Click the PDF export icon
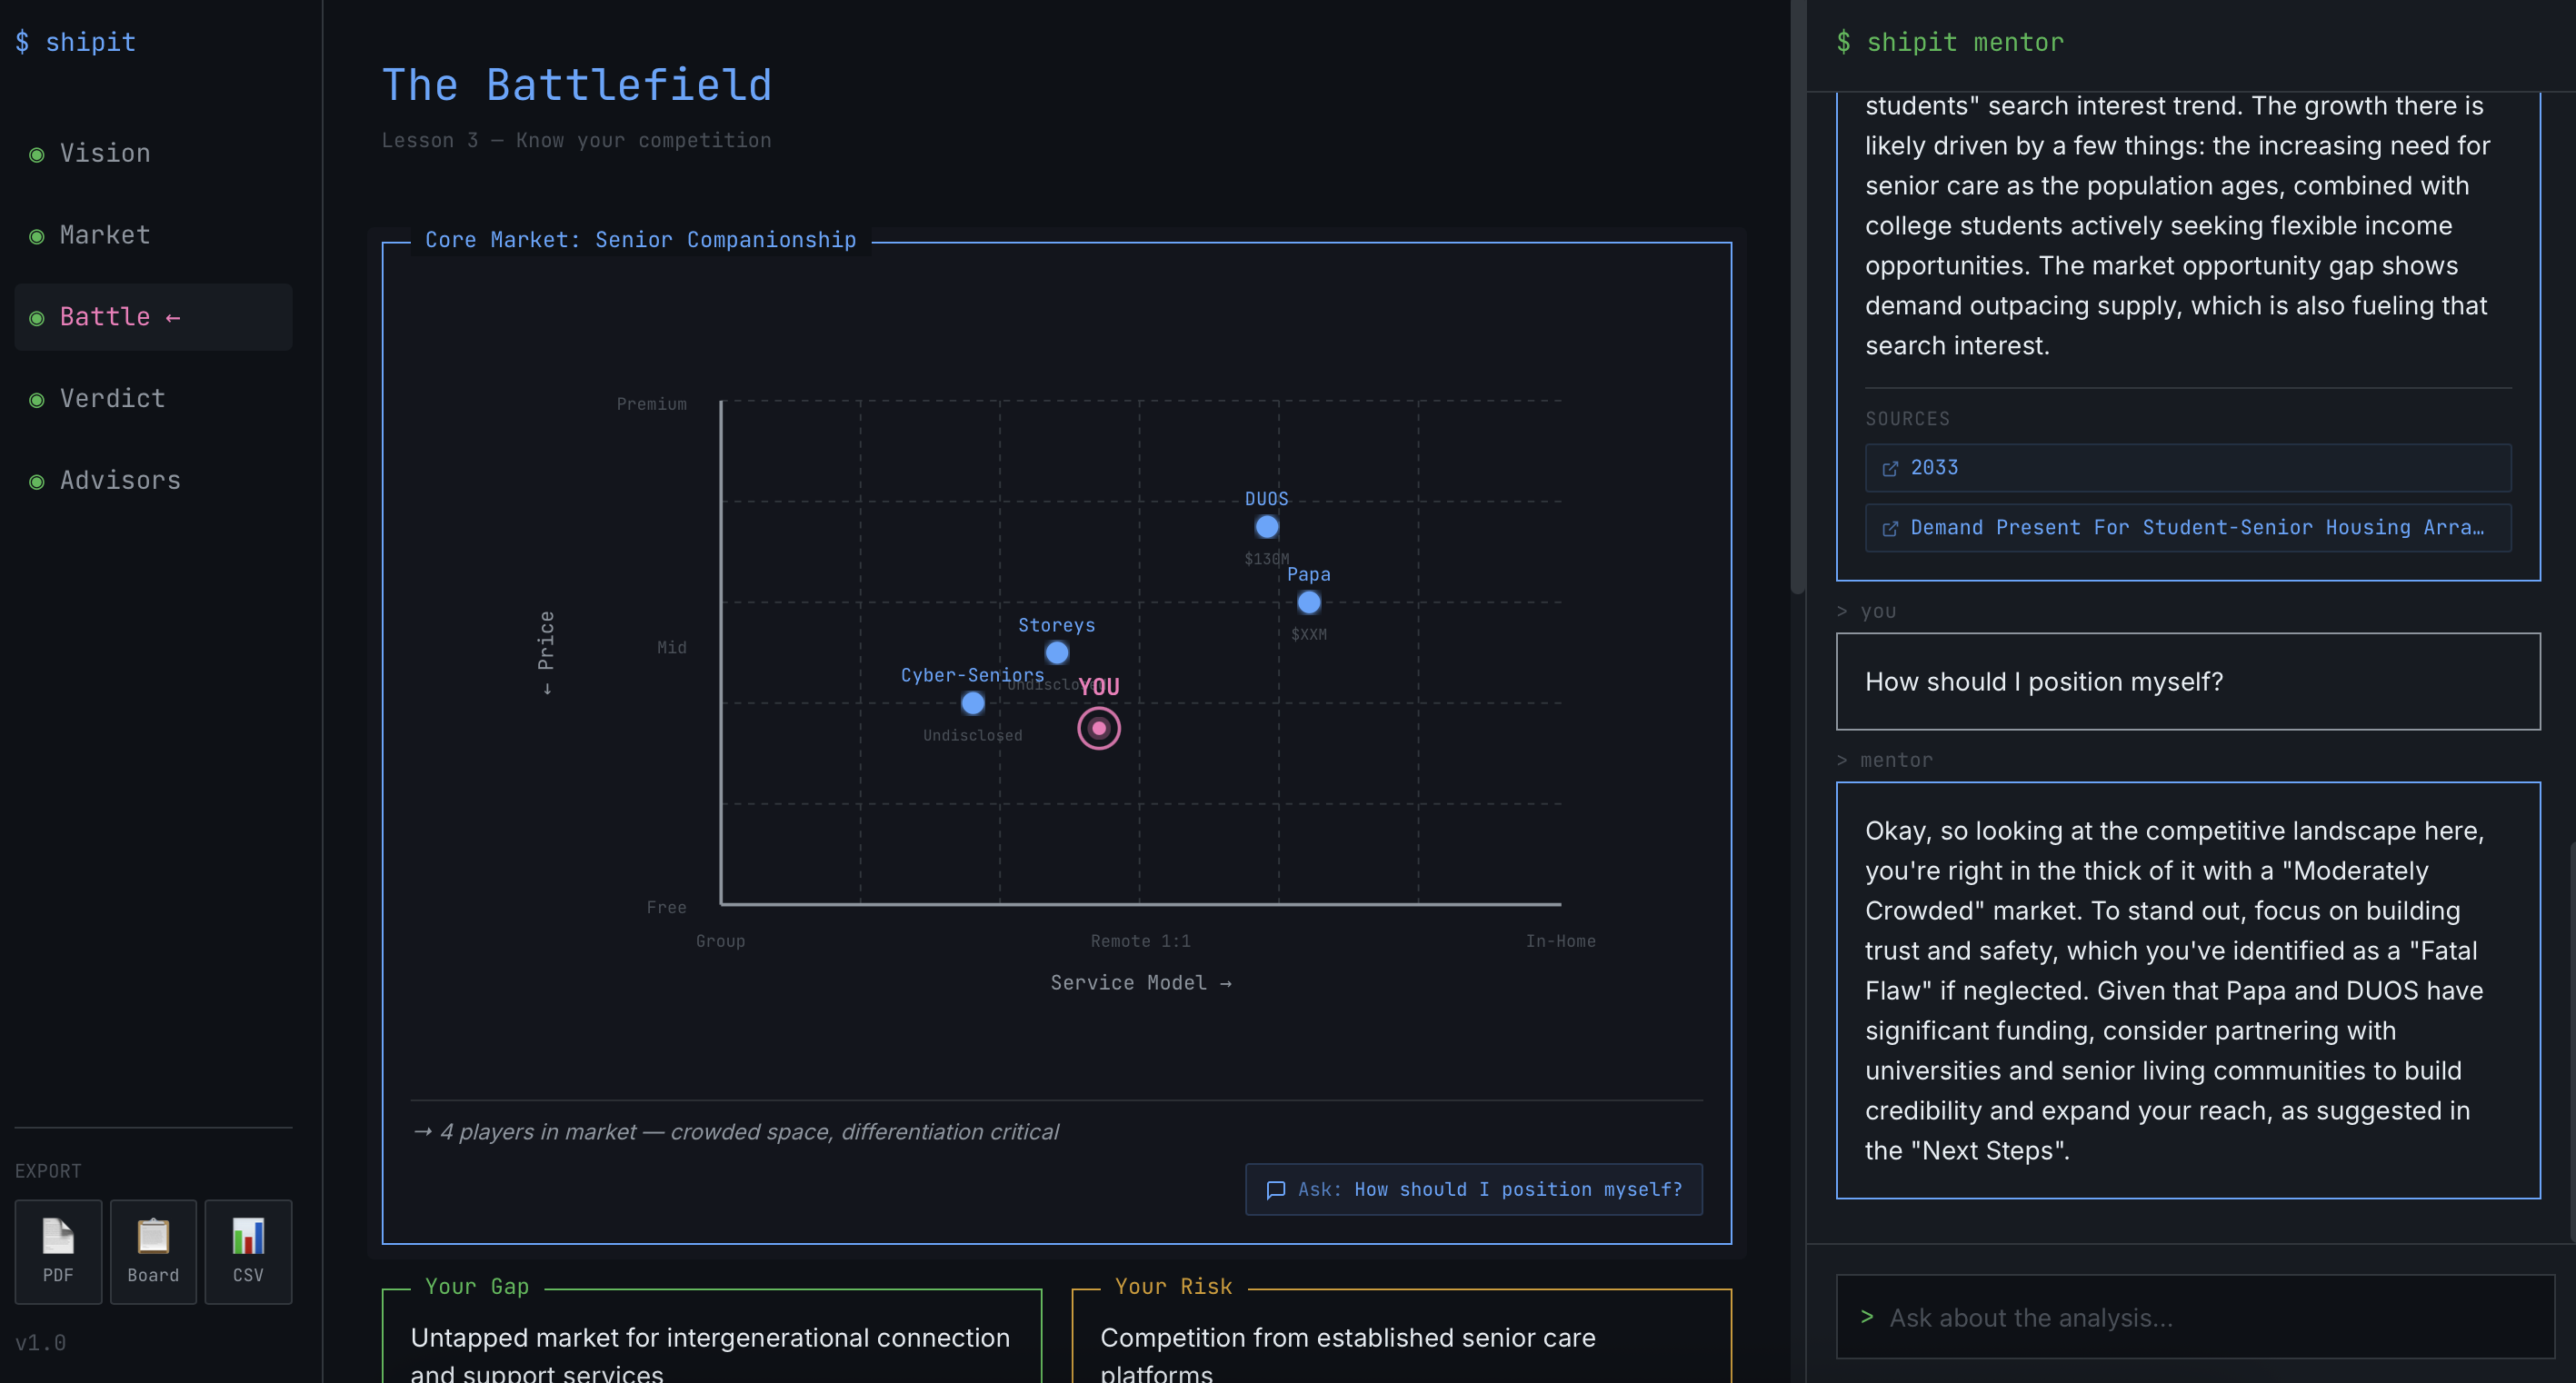 coord(58,1238)
